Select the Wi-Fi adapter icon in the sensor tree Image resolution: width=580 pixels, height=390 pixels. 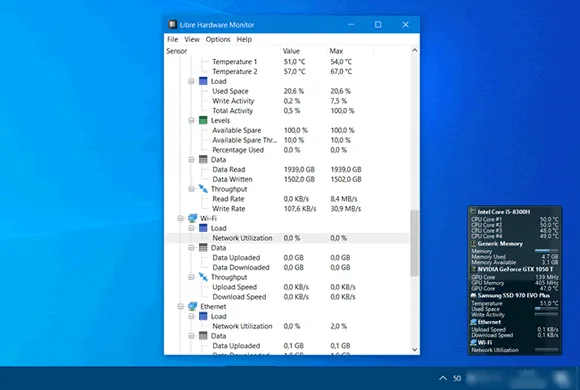(x=192, y=218)
